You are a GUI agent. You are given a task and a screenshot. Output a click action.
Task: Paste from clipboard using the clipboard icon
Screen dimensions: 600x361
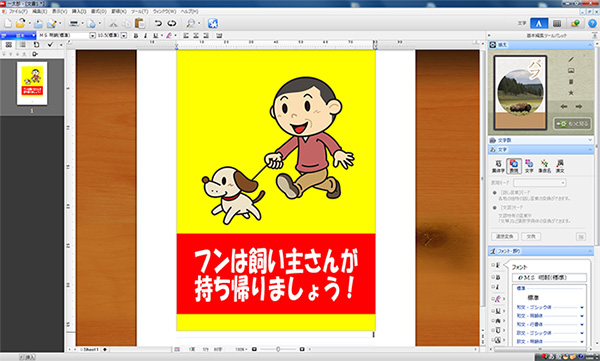[x=140, y=23]
